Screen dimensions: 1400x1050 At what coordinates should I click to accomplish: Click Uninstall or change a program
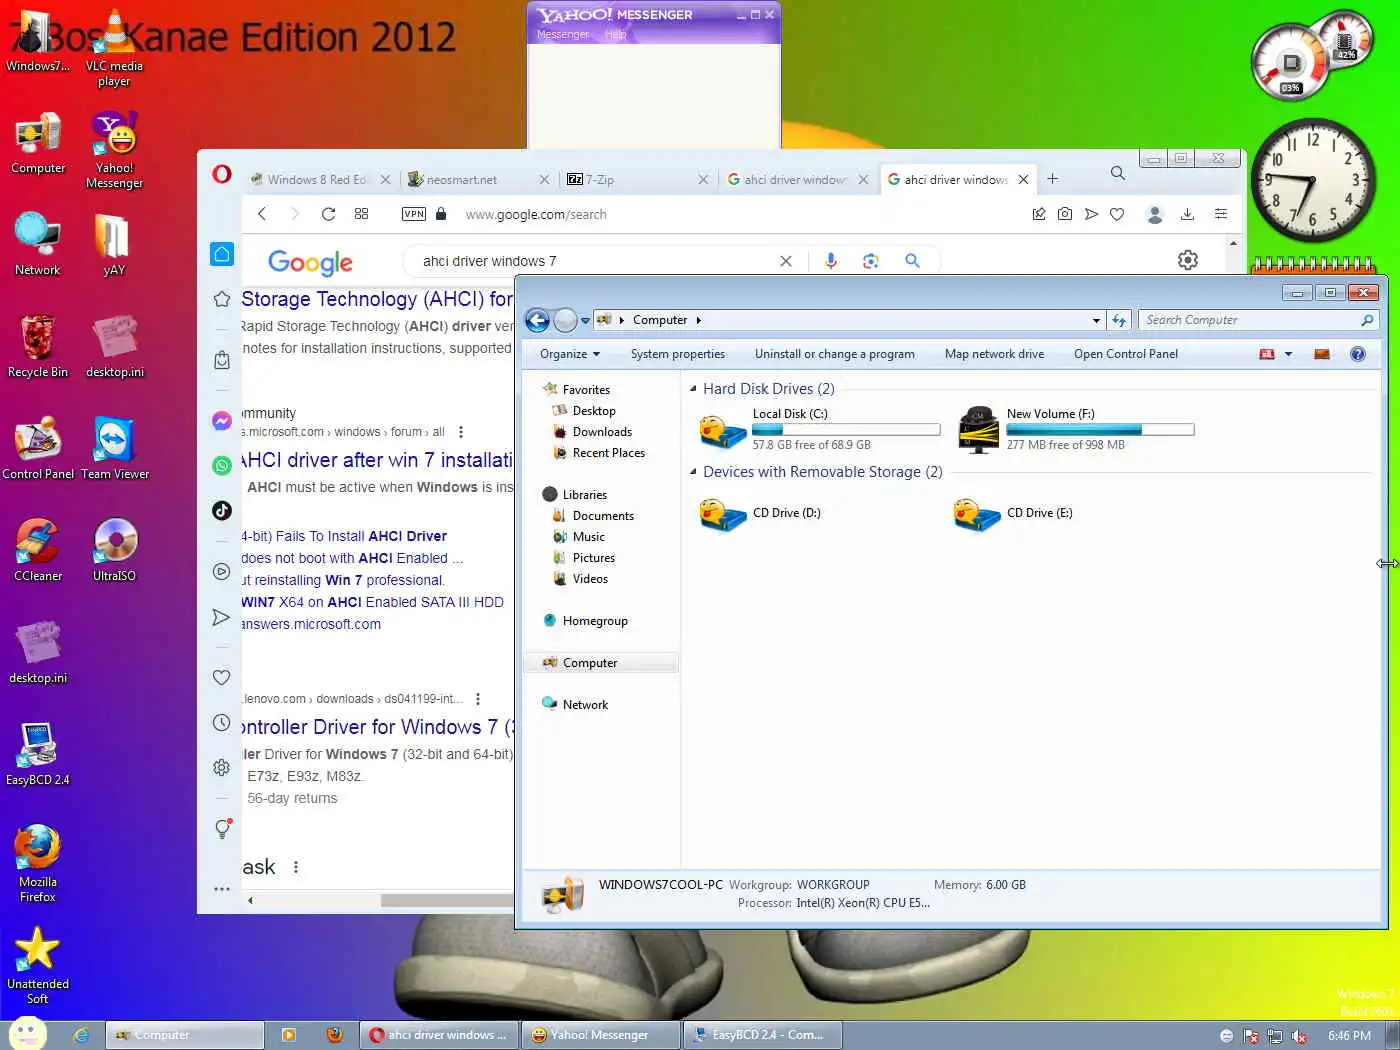835,354
